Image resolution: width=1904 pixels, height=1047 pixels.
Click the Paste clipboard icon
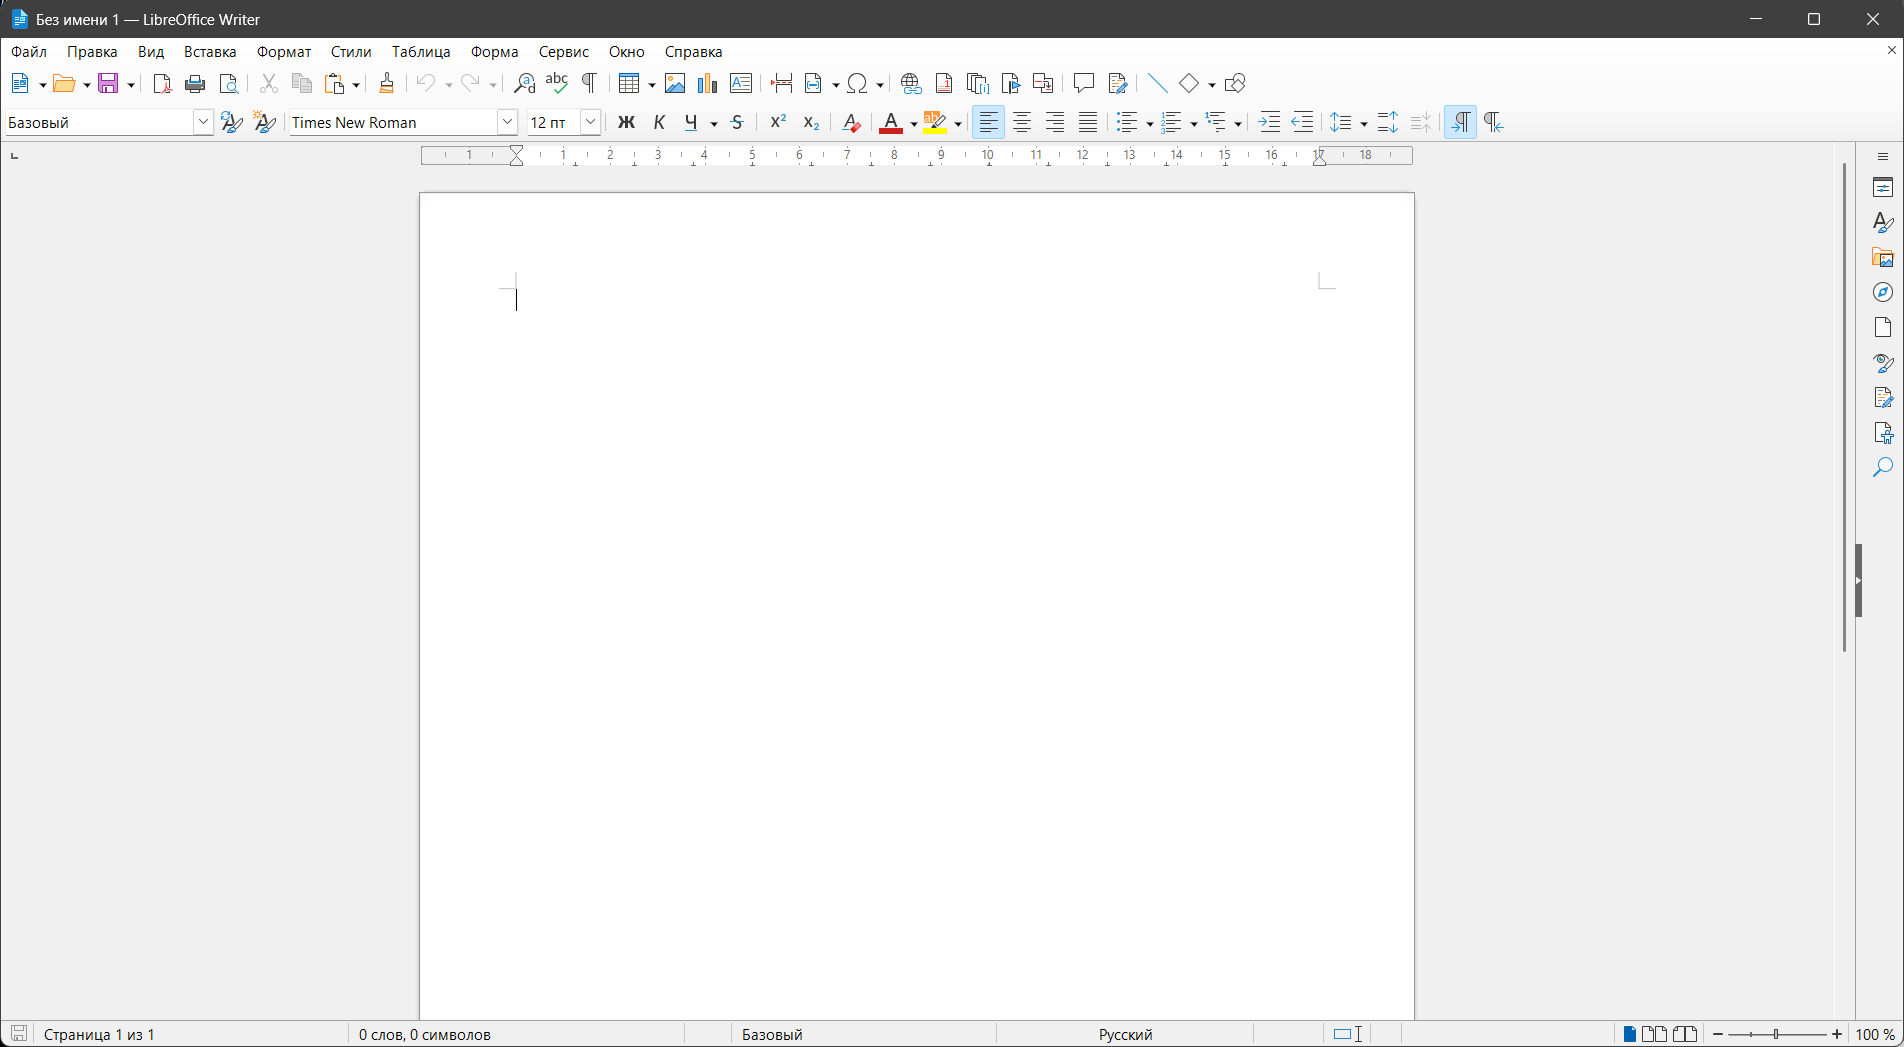tap(335, 84)
